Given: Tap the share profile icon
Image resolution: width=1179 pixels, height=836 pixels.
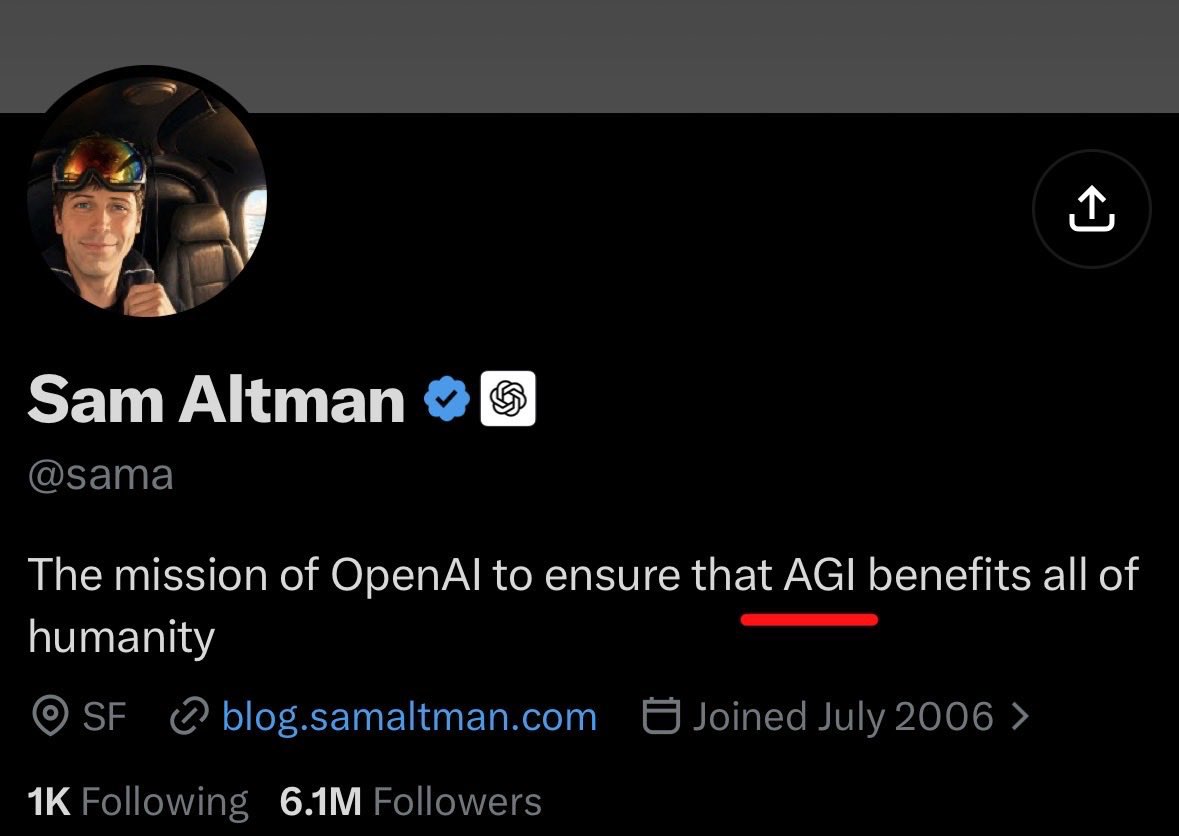Looking at the screenshot, I should tap(1091, 209).
